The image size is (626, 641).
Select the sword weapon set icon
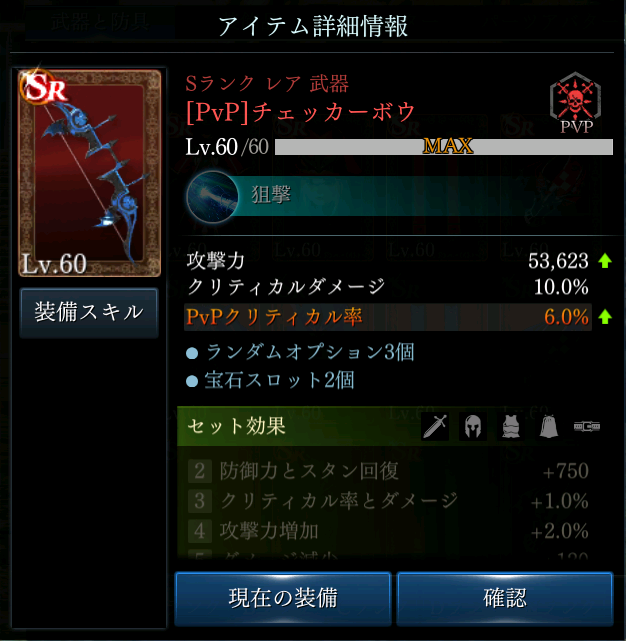pyautogui.click(x=435, y=426)
